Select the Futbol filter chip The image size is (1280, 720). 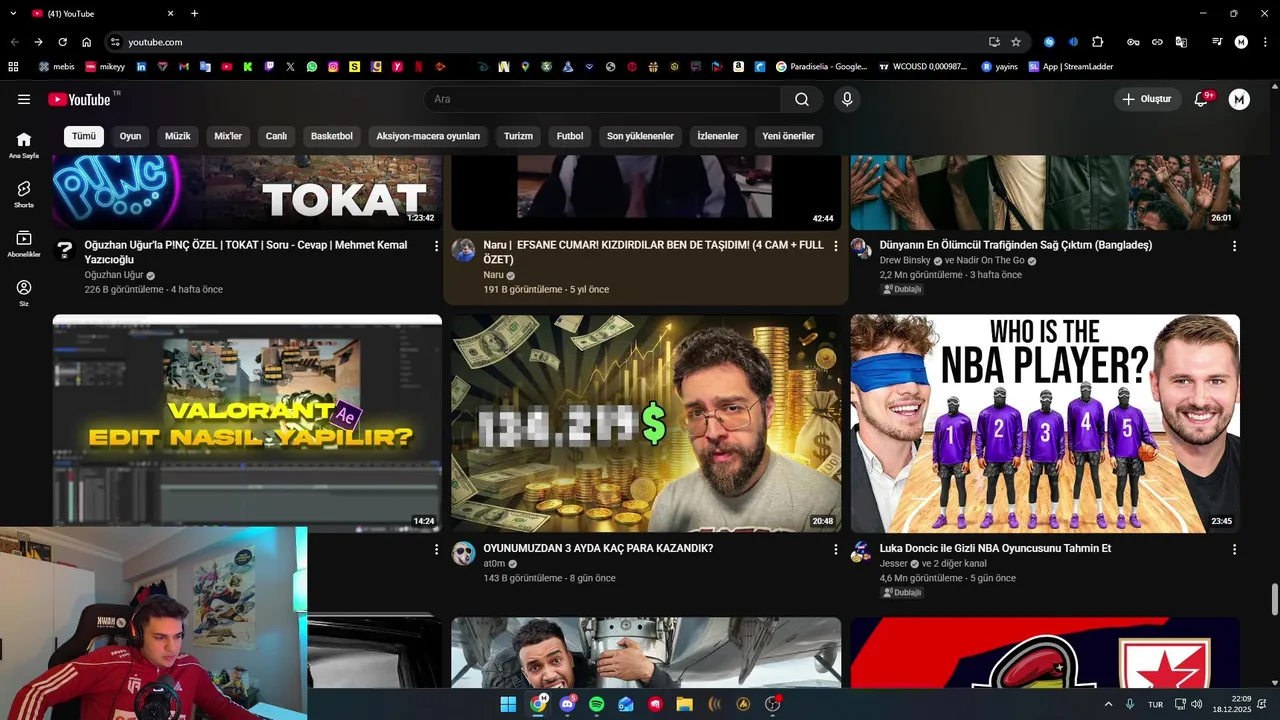click(x=570, y=136)
